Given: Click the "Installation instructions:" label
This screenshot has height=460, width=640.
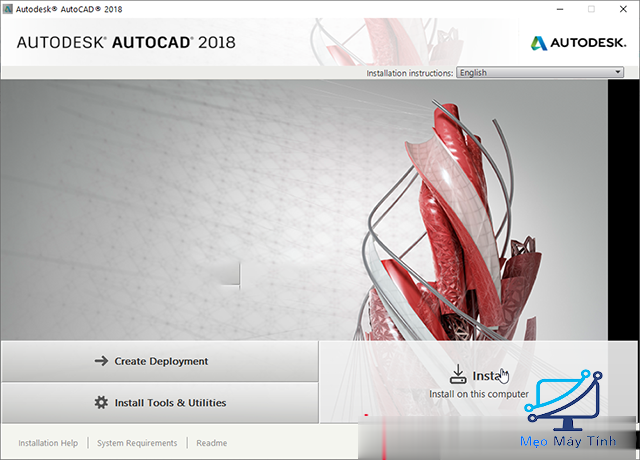Looking at the screenshot, I should 410,73.
